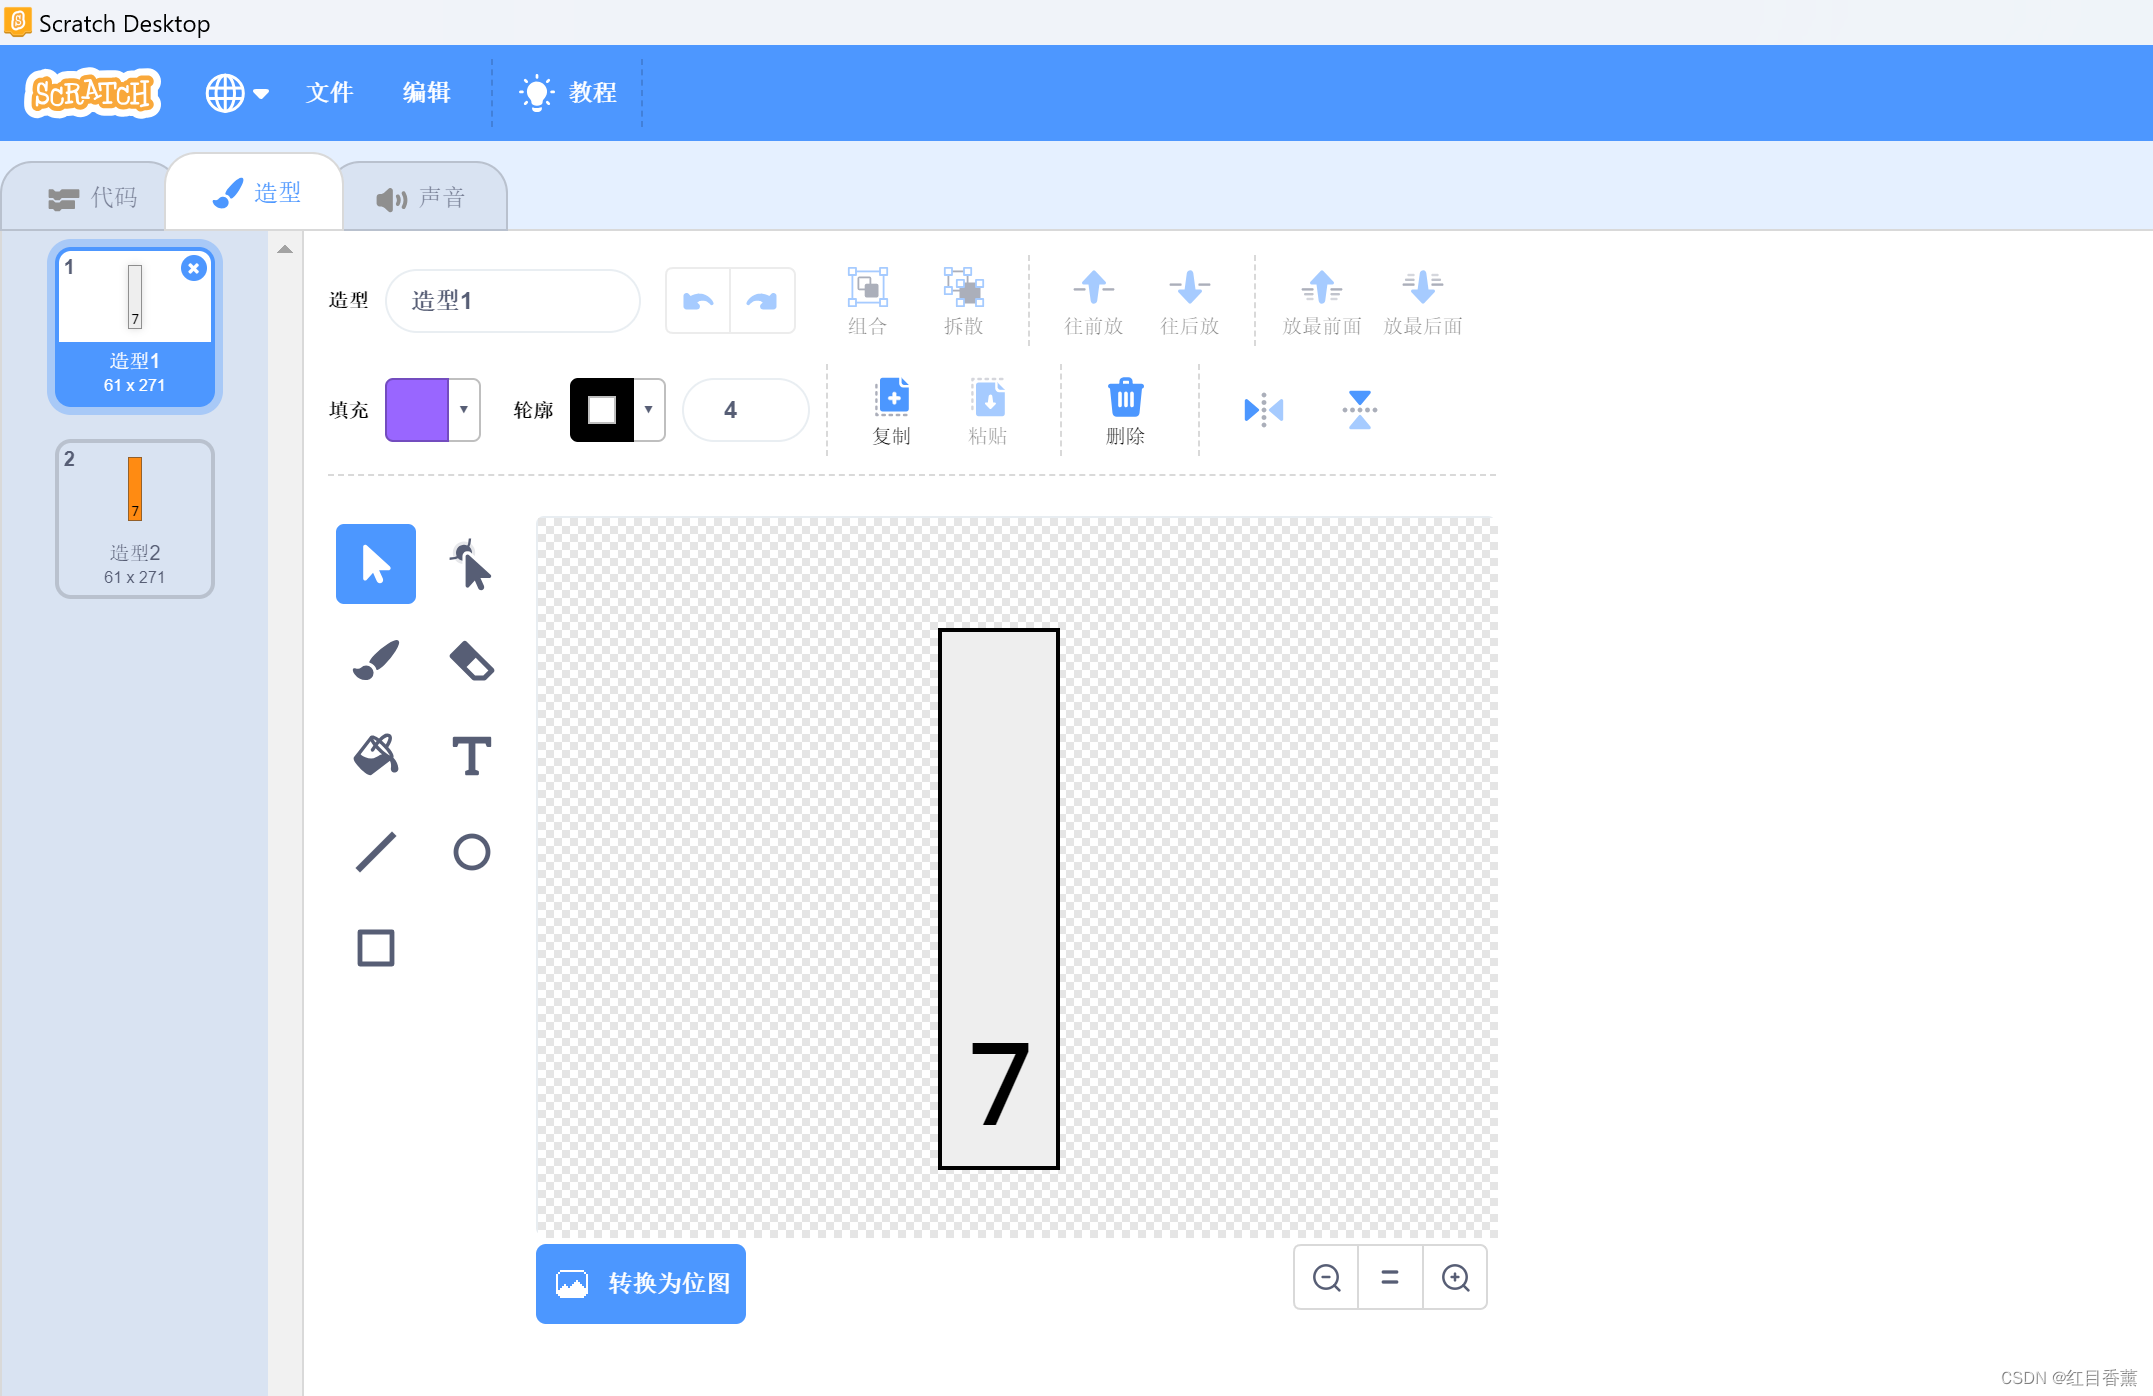The image size is (2153, 1396).
Task: Select the Eraser tool
Action: coord(471,660)
